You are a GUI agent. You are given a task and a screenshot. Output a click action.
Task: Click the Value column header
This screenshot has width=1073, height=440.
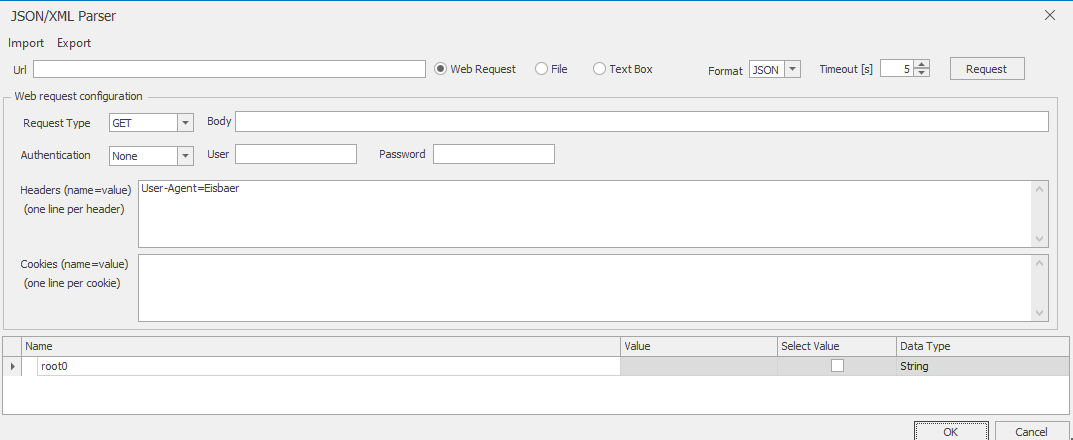coord(699,346)
